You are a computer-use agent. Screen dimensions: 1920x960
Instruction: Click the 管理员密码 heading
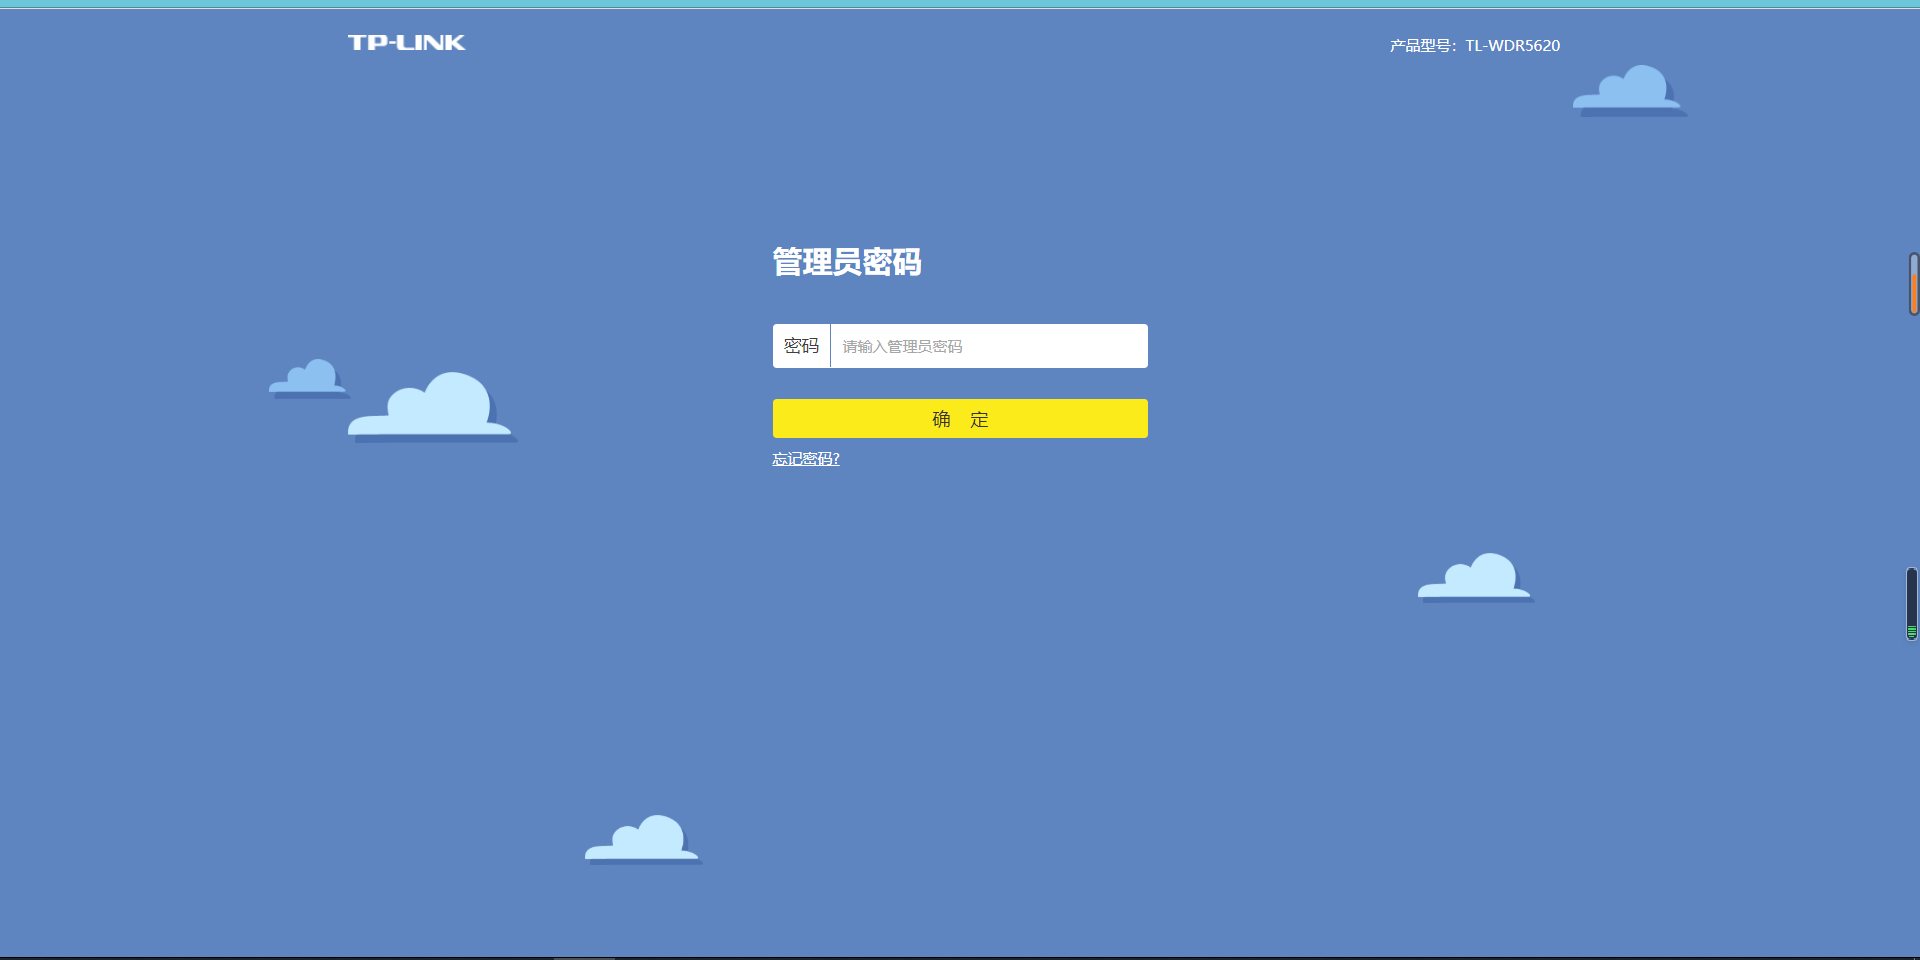pos(846,262)
